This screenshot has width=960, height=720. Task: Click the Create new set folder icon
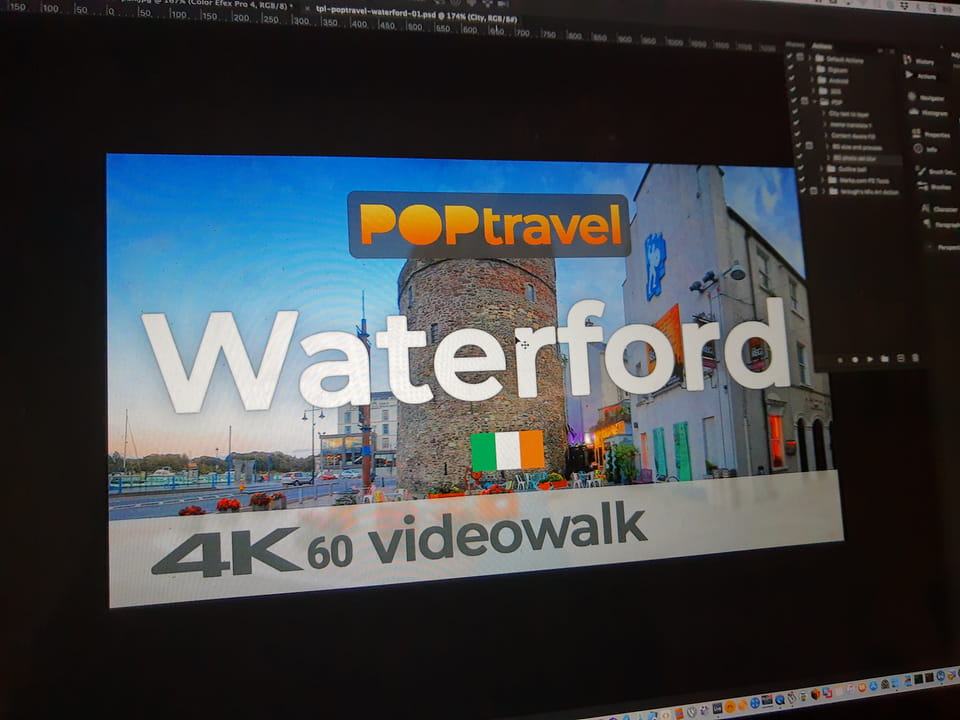(885, 358)
